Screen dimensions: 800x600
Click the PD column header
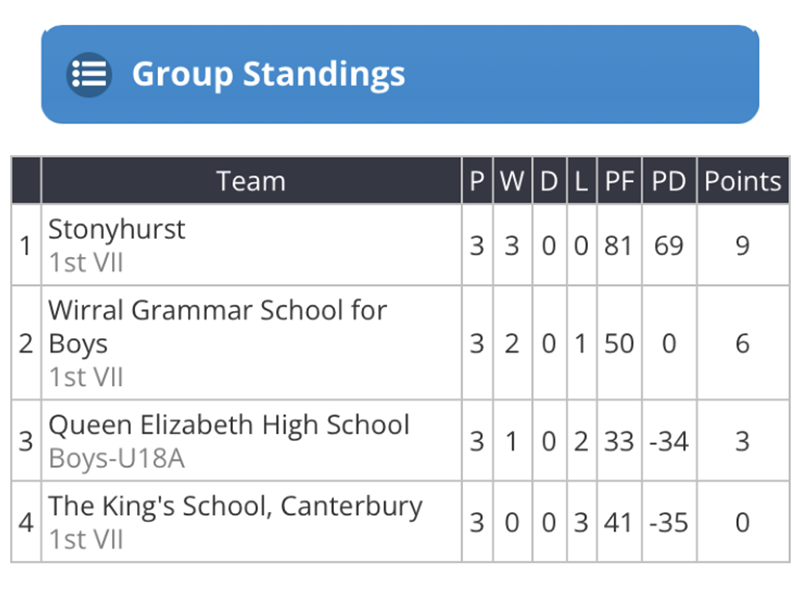(669, 181)
